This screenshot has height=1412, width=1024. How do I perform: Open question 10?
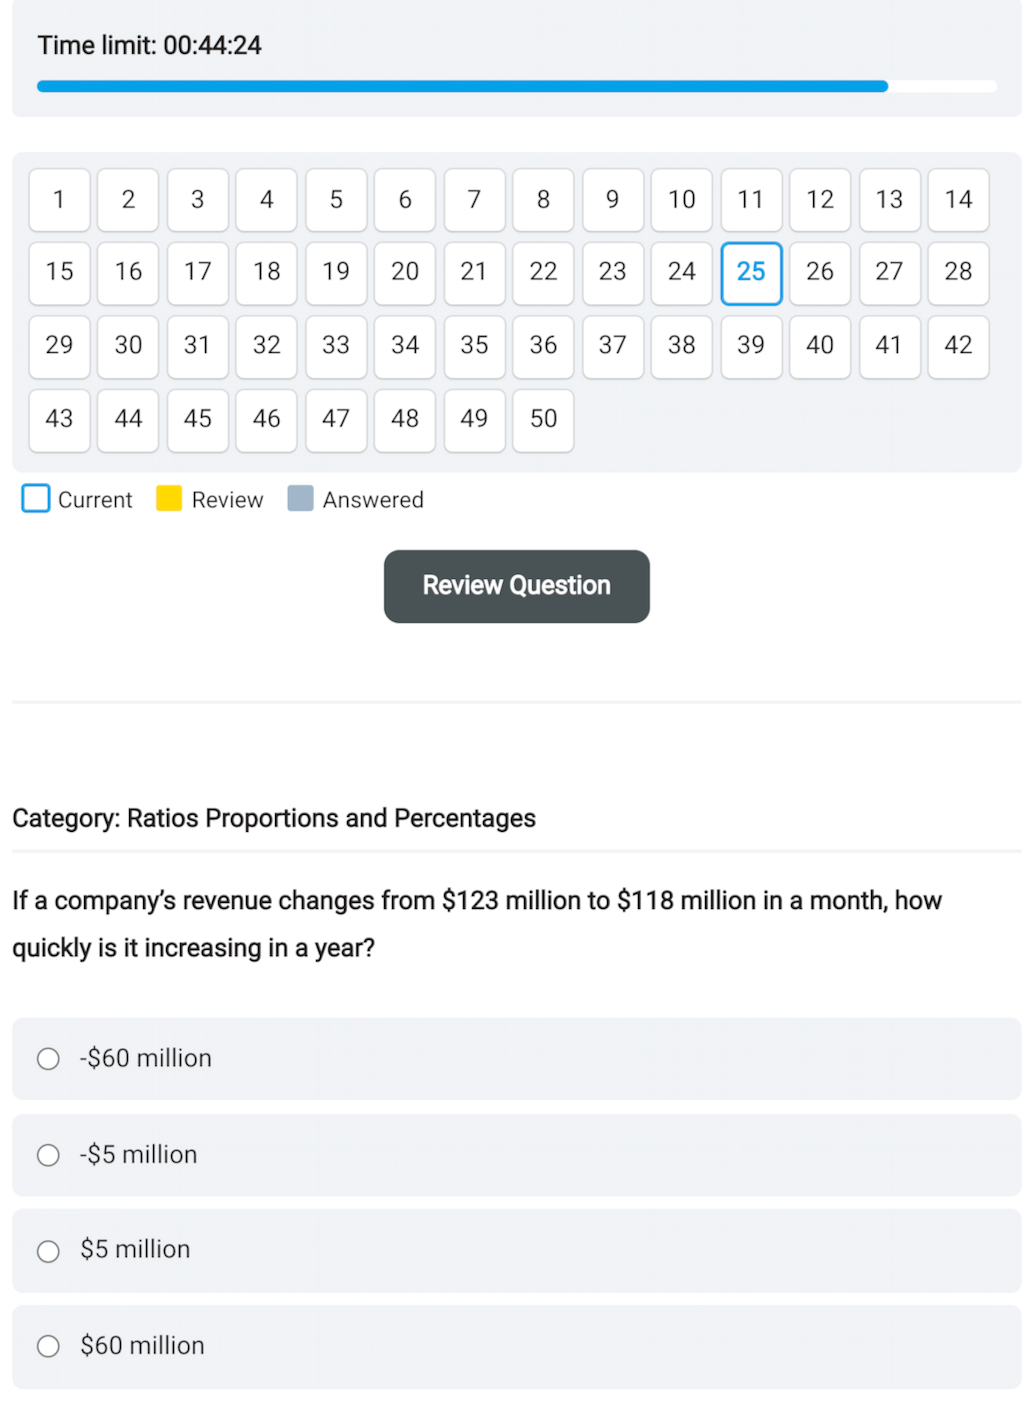[681, 200]
